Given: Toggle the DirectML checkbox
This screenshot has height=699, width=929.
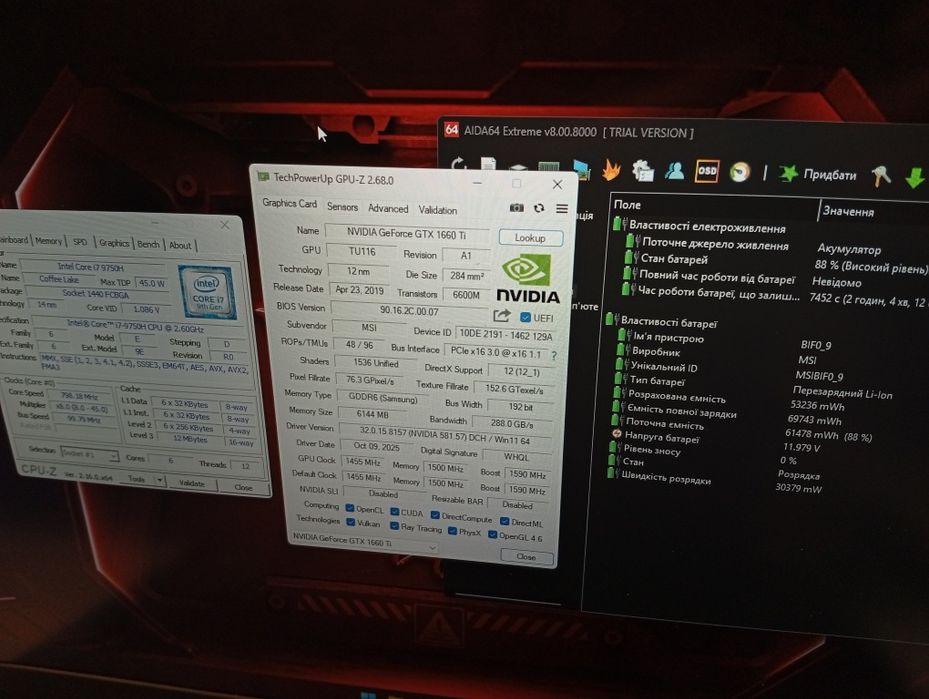Looking at the screenshot, I should [504, 521].
